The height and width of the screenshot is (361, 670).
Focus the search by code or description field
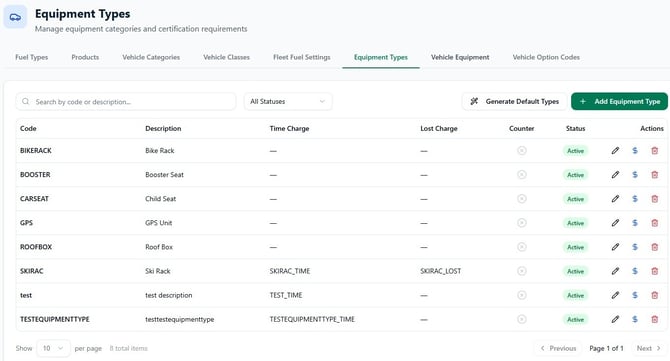tap(126, 102)
